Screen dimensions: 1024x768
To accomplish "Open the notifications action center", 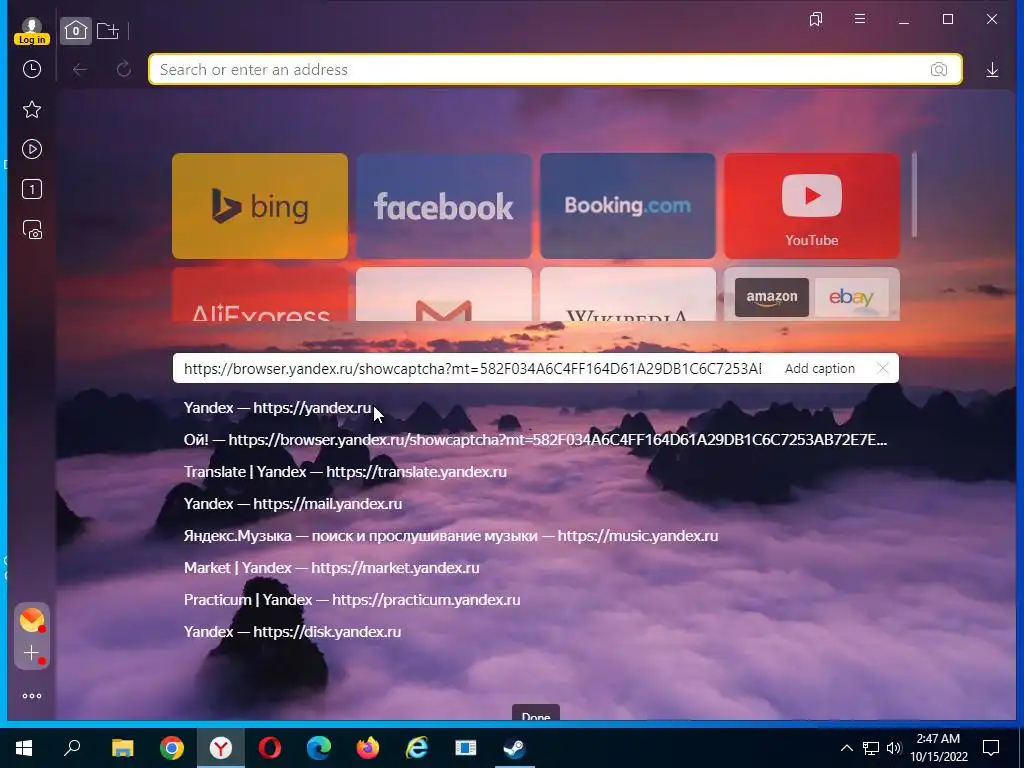I will click(991, 748).
